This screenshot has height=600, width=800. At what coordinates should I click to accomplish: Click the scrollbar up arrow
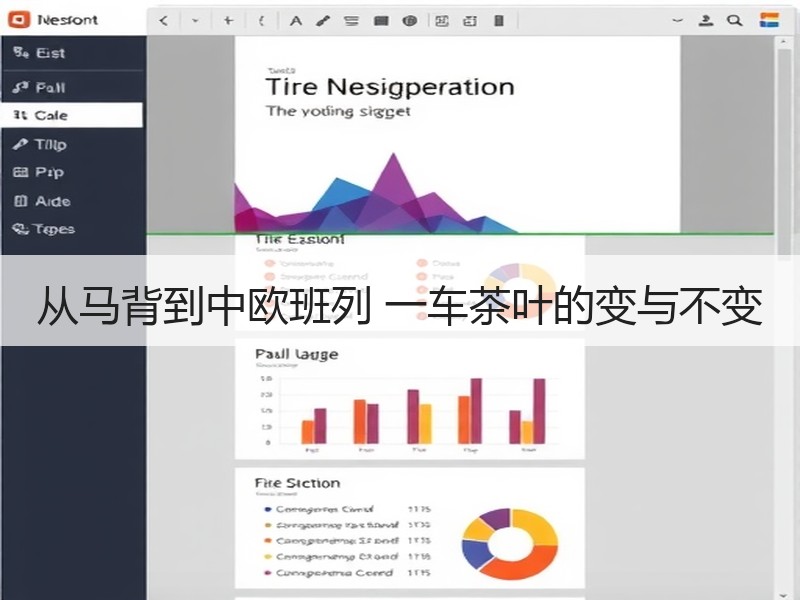point(784,42)
